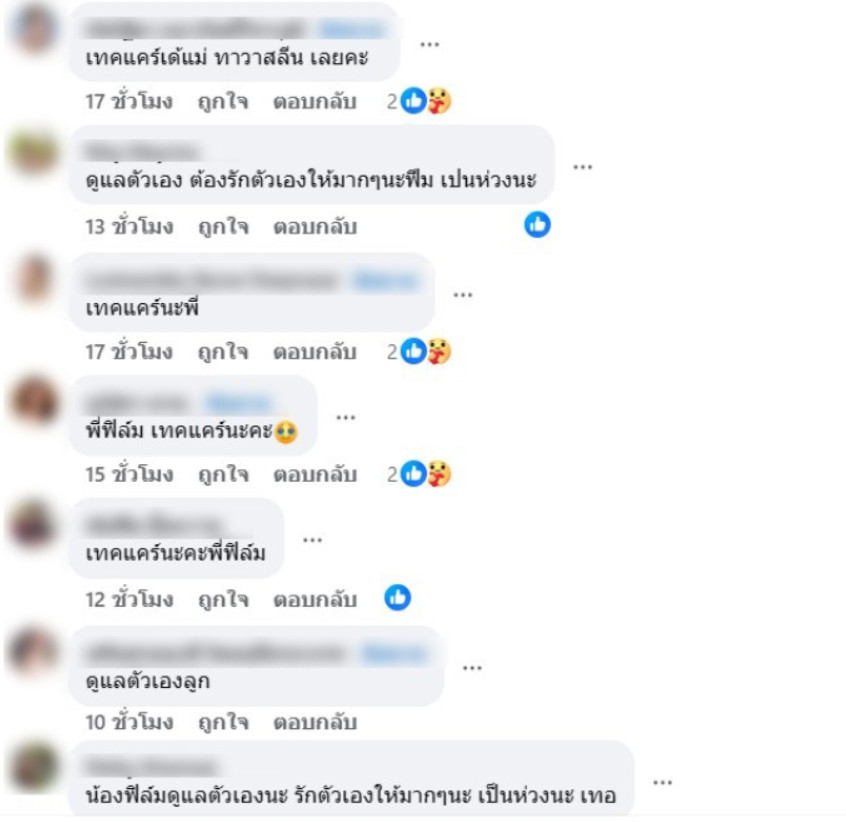The height and width of the screenshot is (822, 846).
Task: Open options menu beside ดูแลตัวเองลูก comment
Action: pos(472,668)
